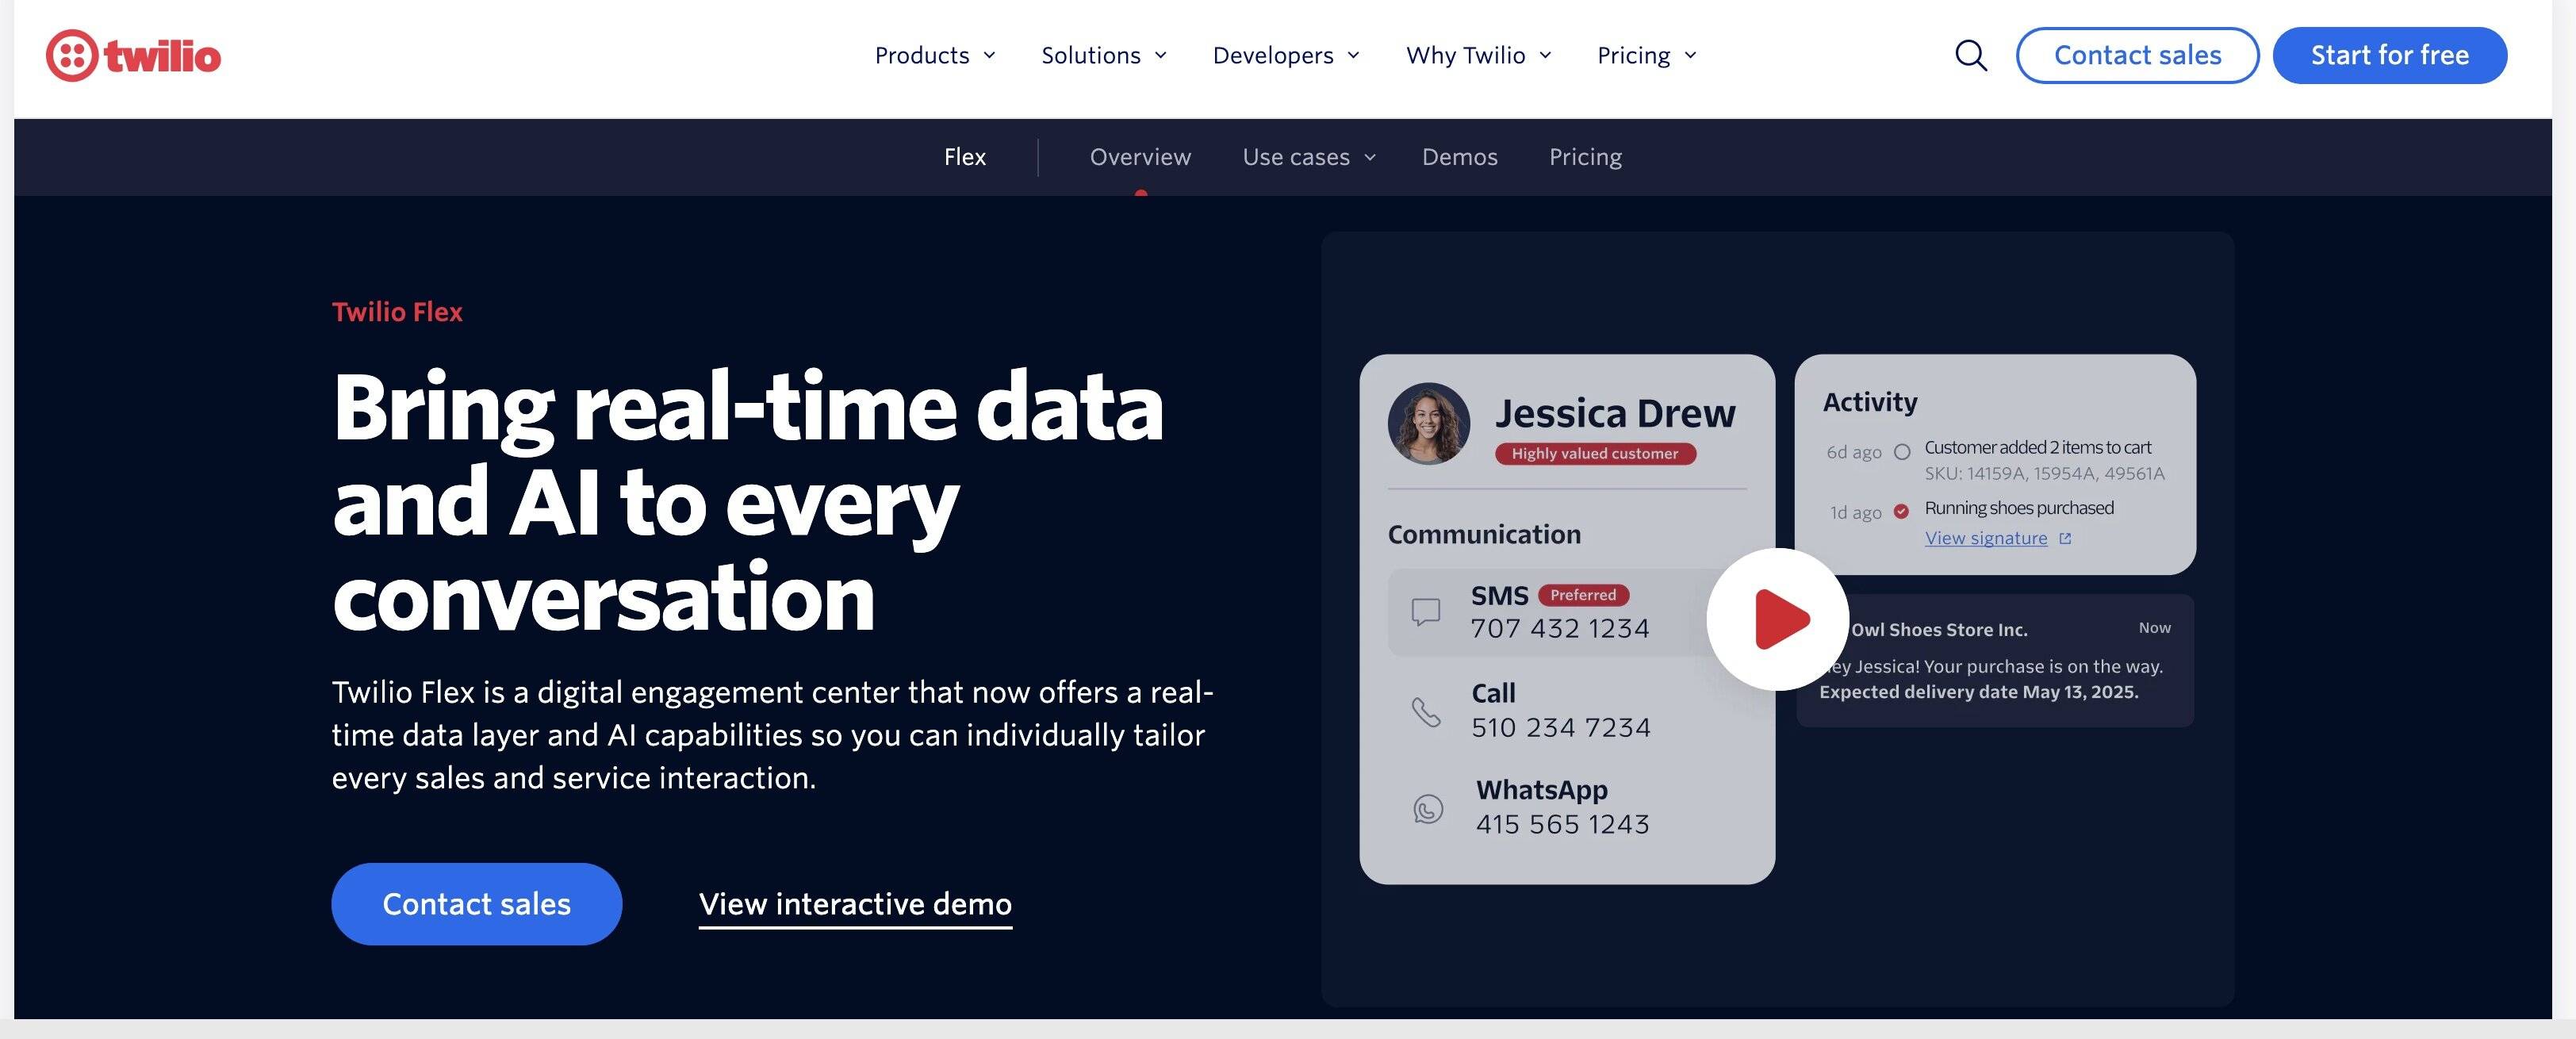The height and width of the screenshot is (1039, 2576).
Task: Open the Developers dropdown
Action: (1285, 56)
